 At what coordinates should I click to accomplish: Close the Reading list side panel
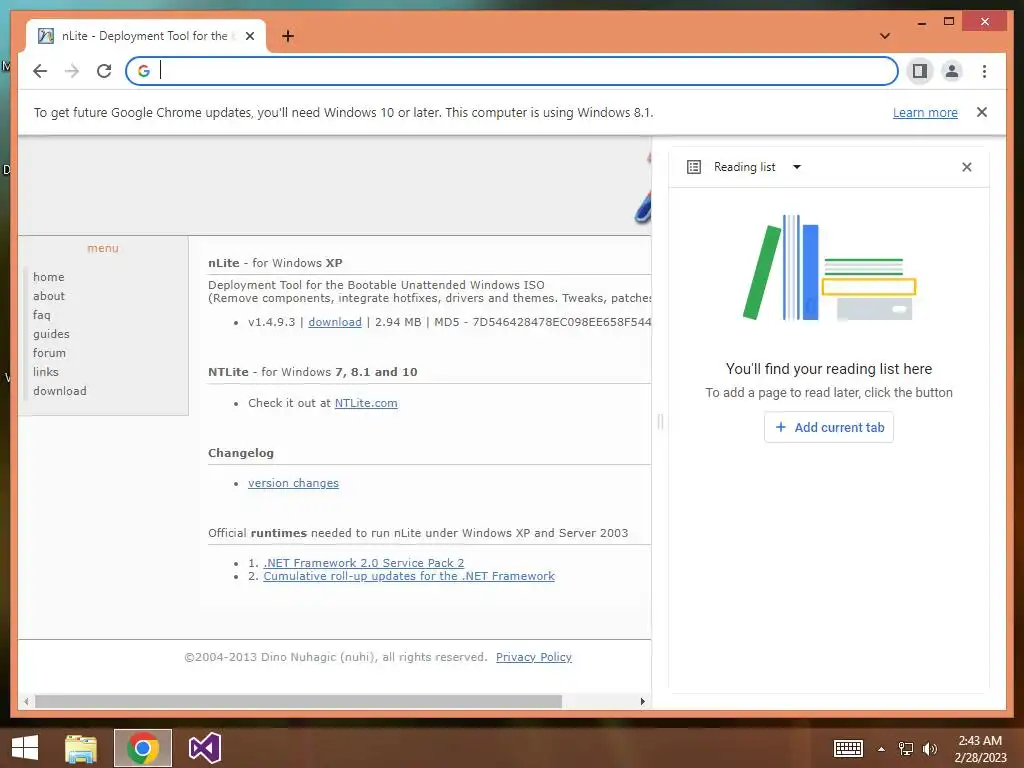[967, 167]
